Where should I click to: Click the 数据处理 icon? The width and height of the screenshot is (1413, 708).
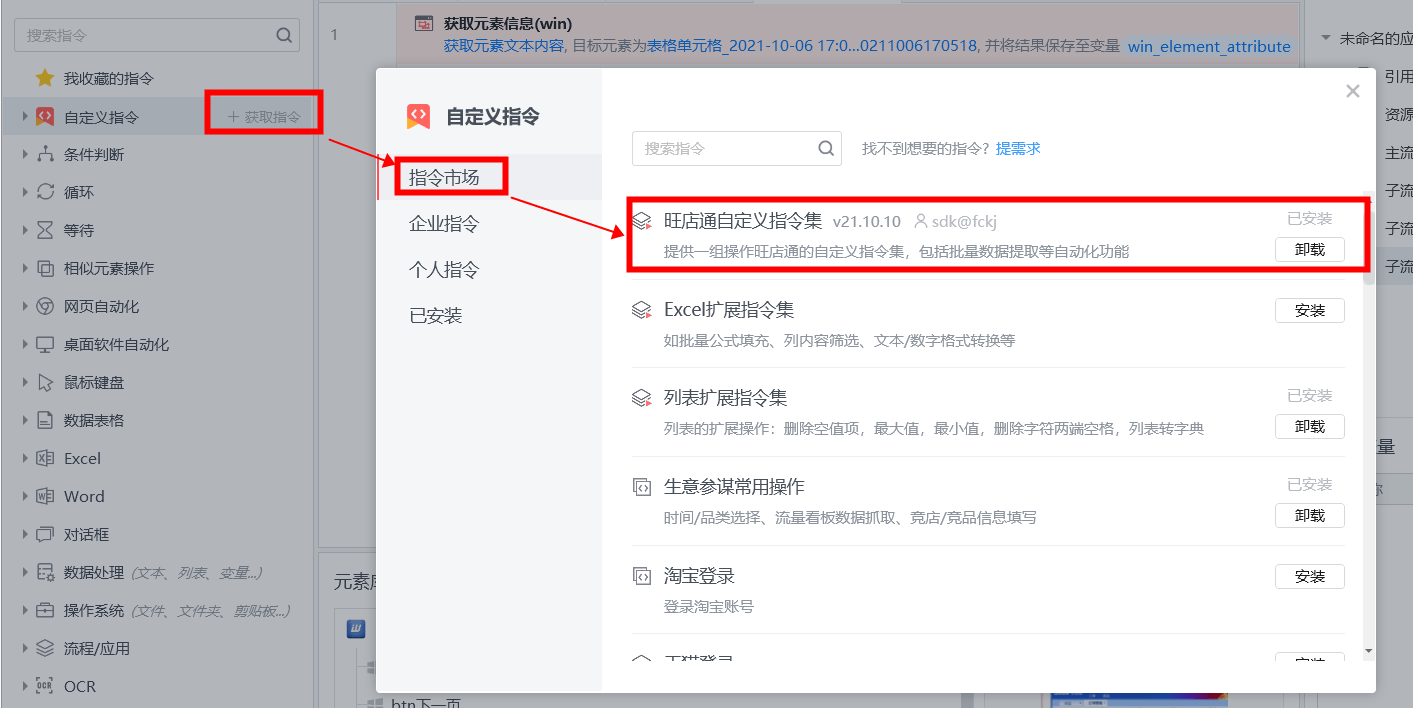tap(45, 572)
